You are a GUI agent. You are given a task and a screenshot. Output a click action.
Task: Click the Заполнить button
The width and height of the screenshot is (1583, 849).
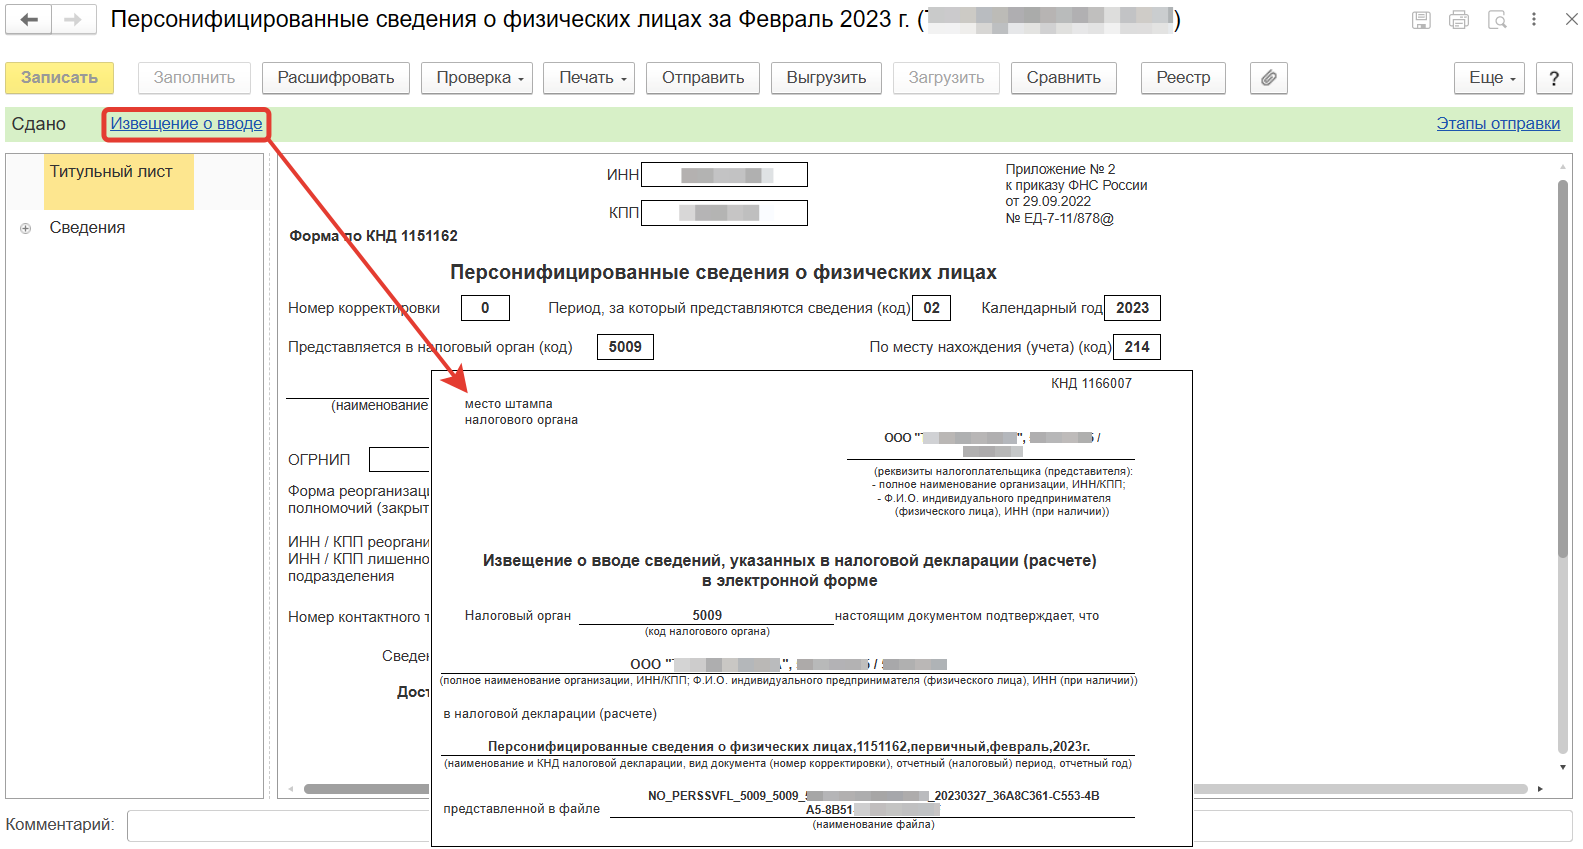[x=194, y=78]
